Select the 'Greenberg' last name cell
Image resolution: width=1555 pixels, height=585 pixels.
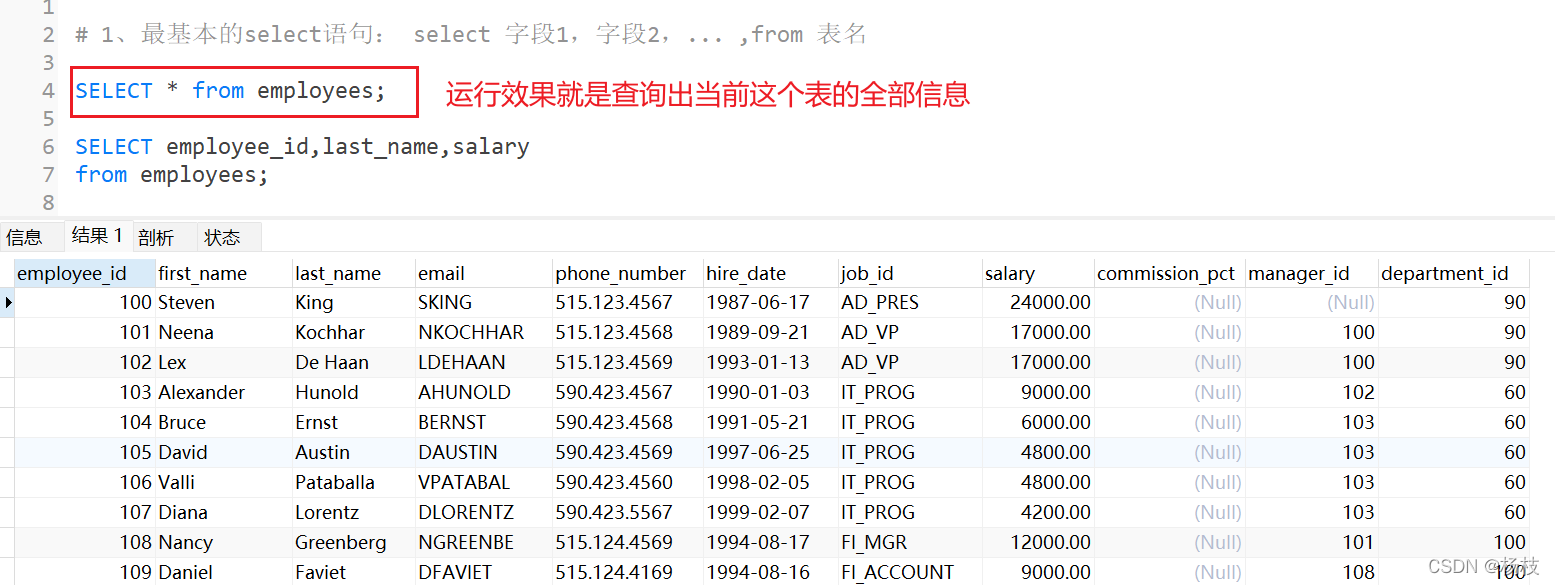[354, 542]
